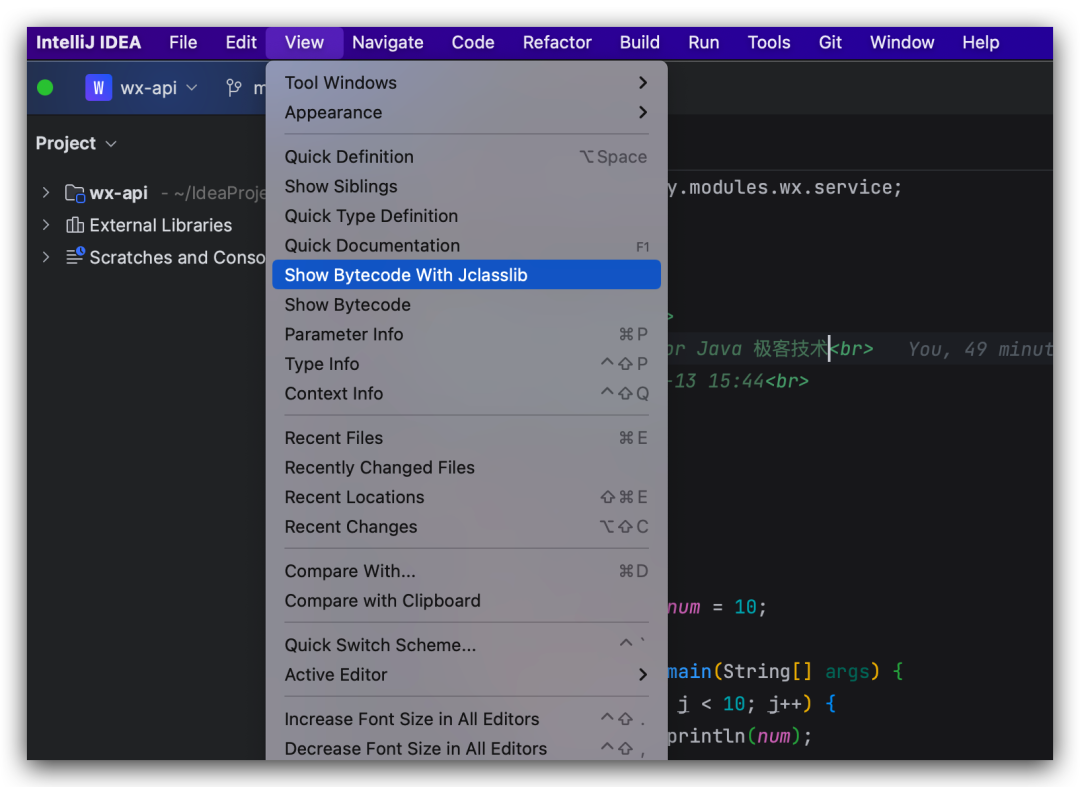Click the Scratches and Consoles icon

[x=75, y=257]
